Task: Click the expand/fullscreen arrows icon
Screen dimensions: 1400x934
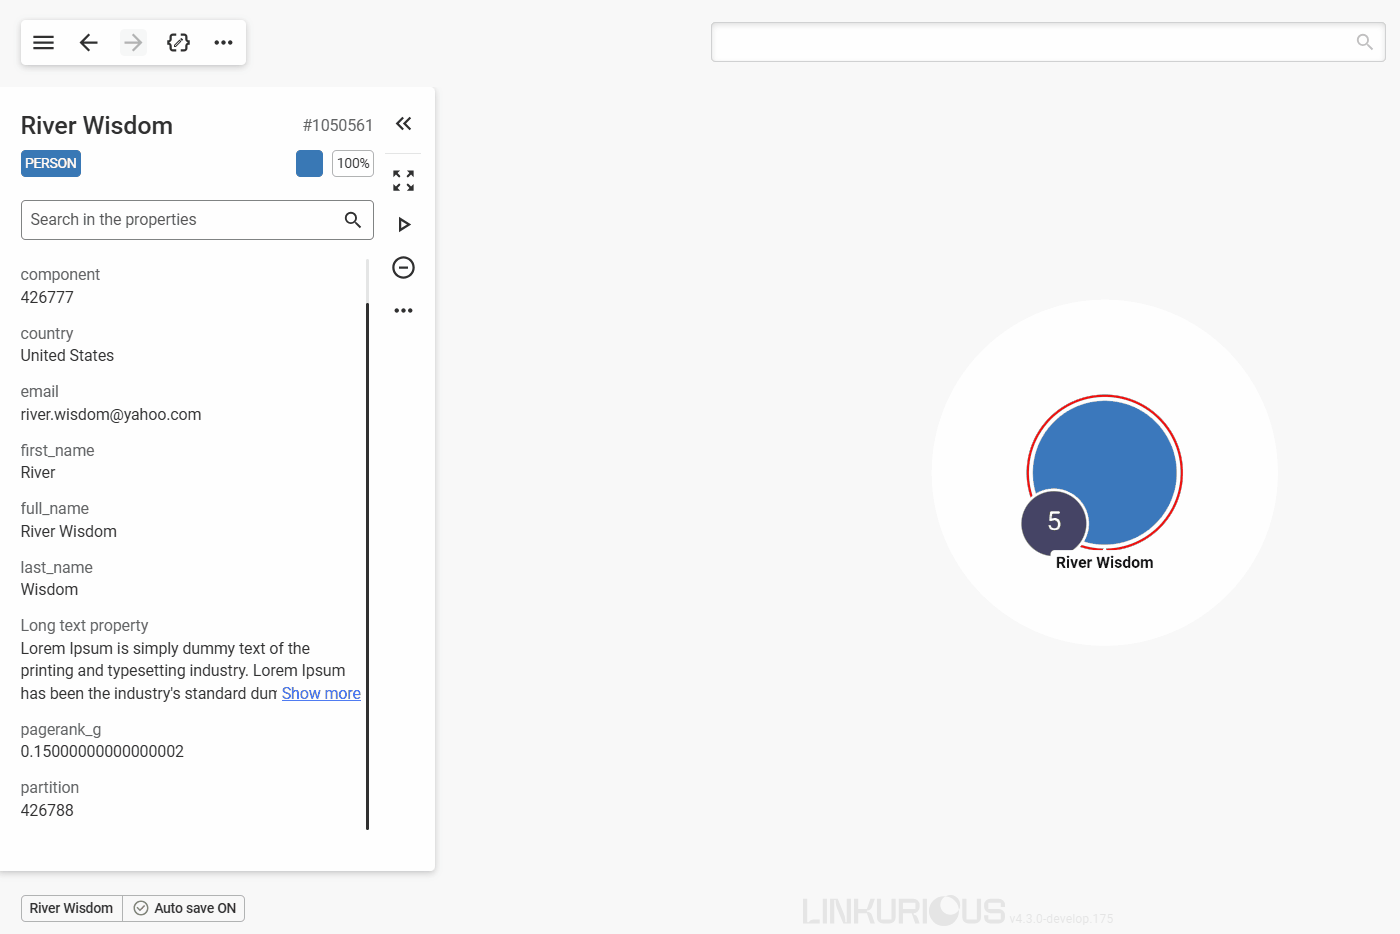Action: (403, 181)
